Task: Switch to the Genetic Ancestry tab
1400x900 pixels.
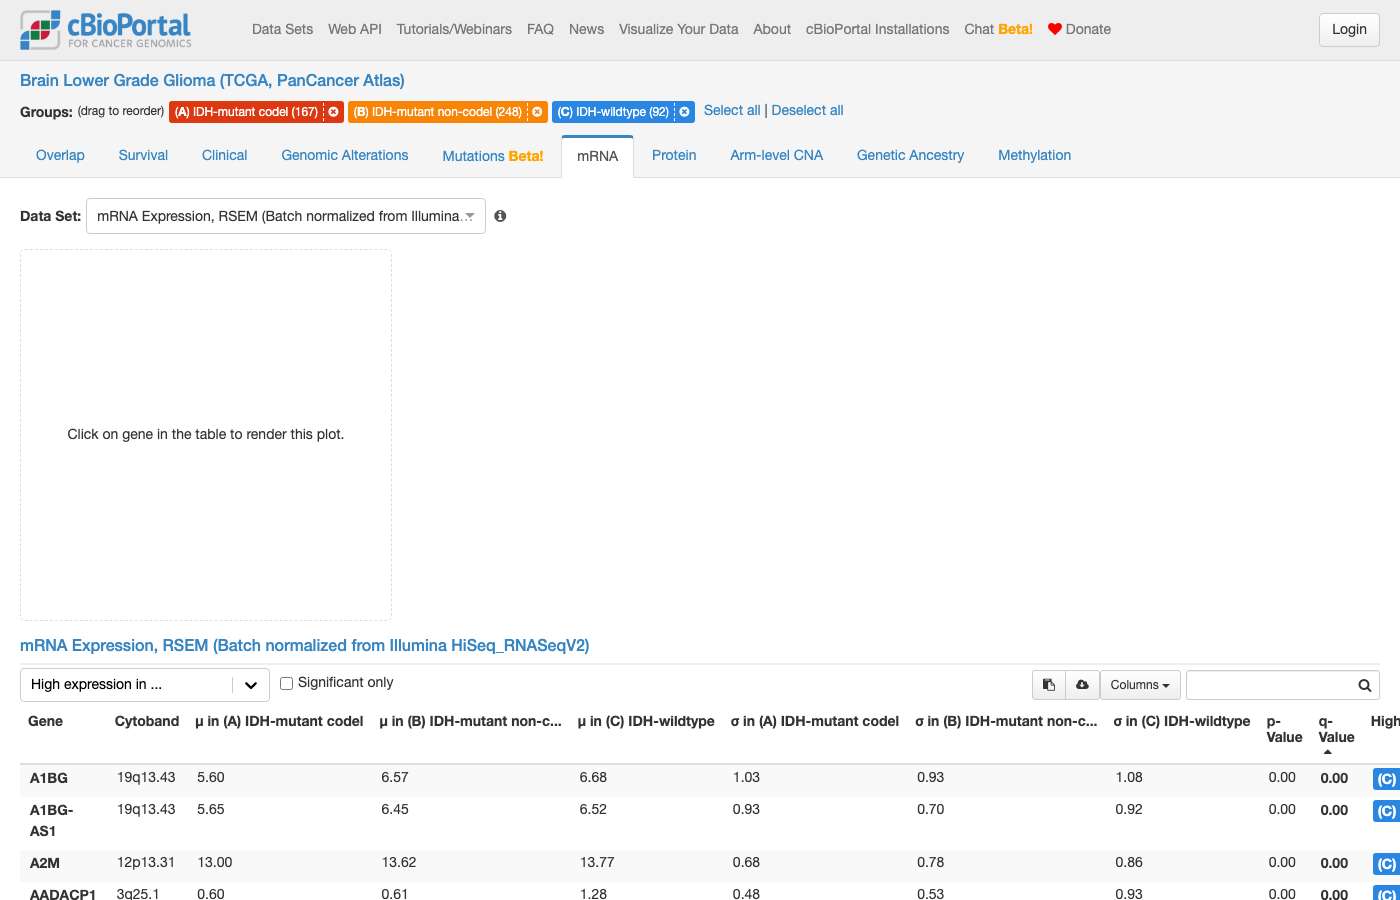Action: tap(910, 155)
